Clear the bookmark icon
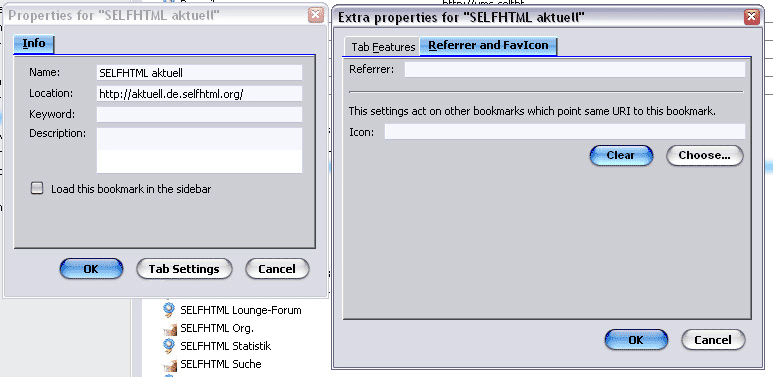This screenshot has width=773, height=377. pyautogui.click(x=621, y=155)
